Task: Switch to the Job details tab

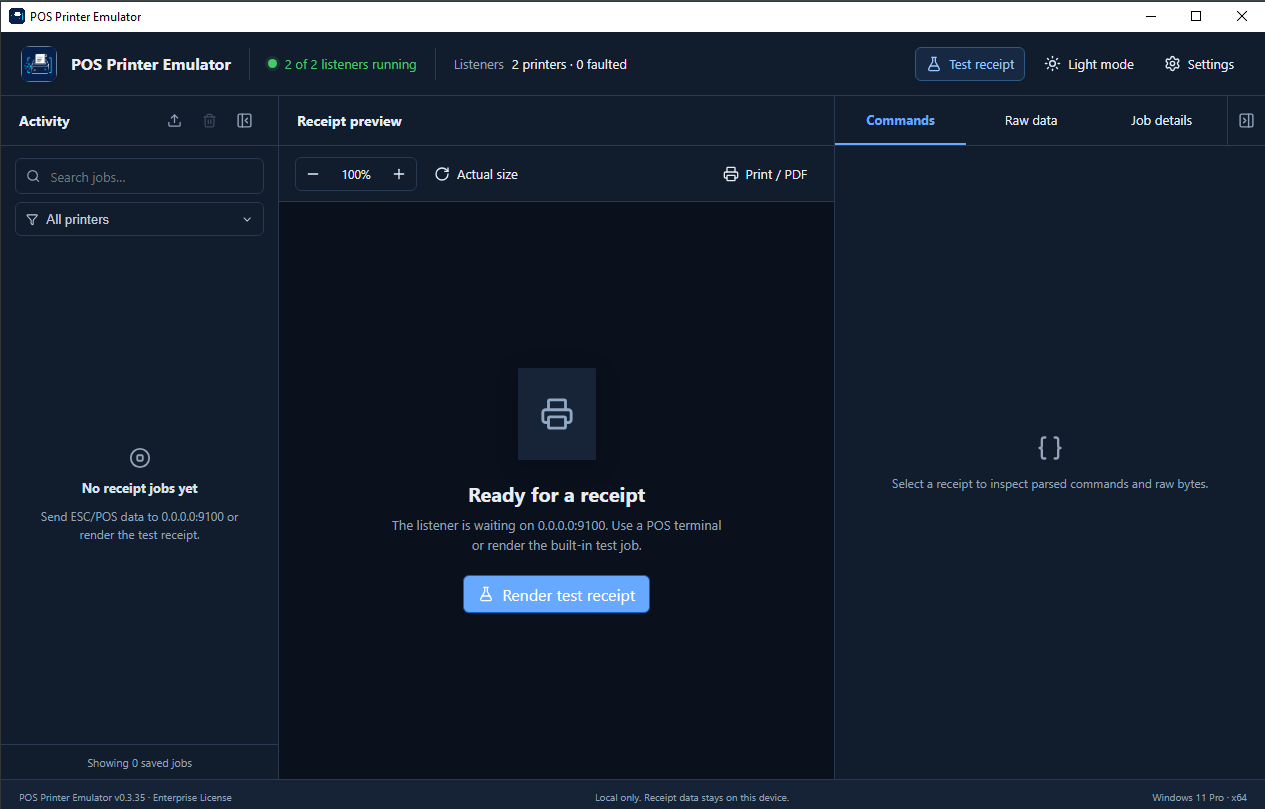Action: tap(1161, 120)
